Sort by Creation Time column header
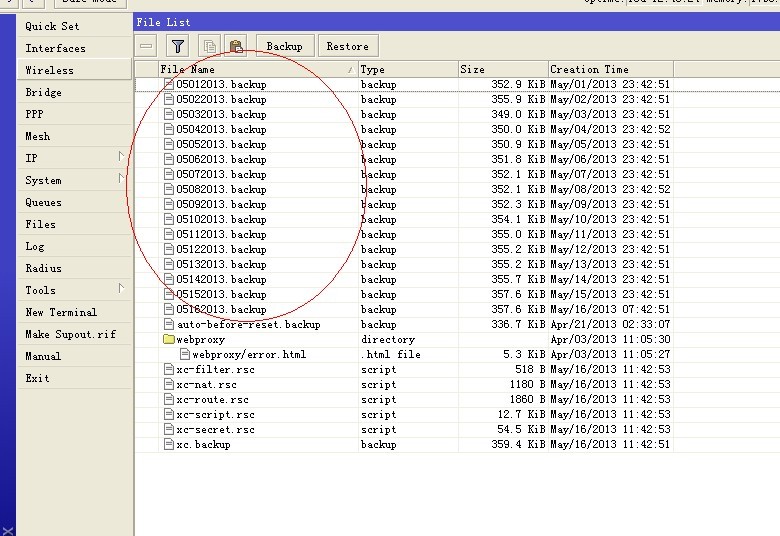Screen dimensions: 780x536 tap(611, 69)
